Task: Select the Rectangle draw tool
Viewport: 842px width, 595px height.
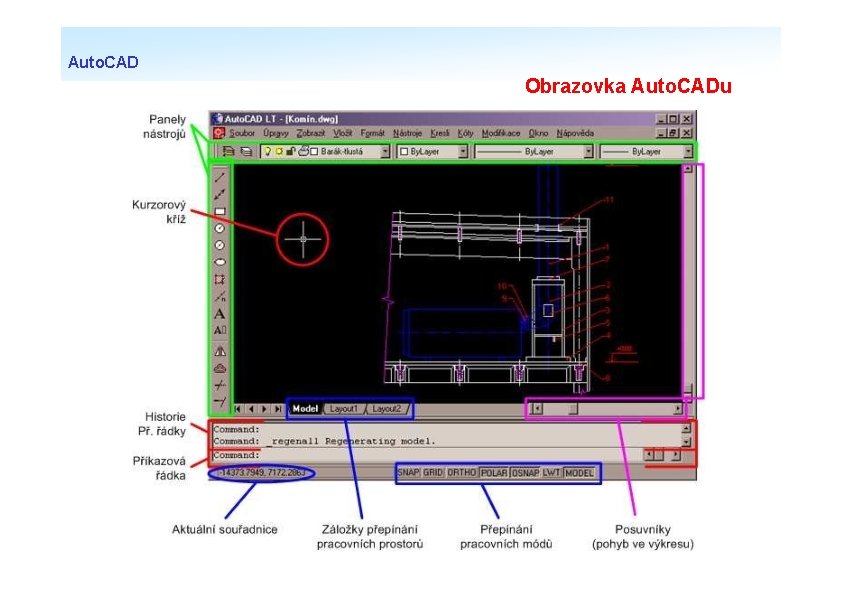Action: tap(220, 211)
